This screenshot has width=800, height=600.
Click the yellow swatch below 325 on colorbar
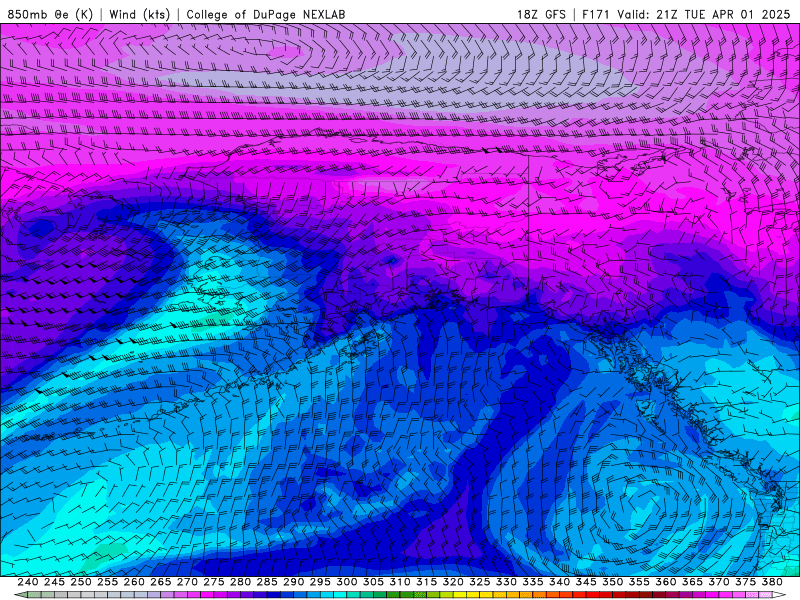pyautogui.click(x=485, y=595)
